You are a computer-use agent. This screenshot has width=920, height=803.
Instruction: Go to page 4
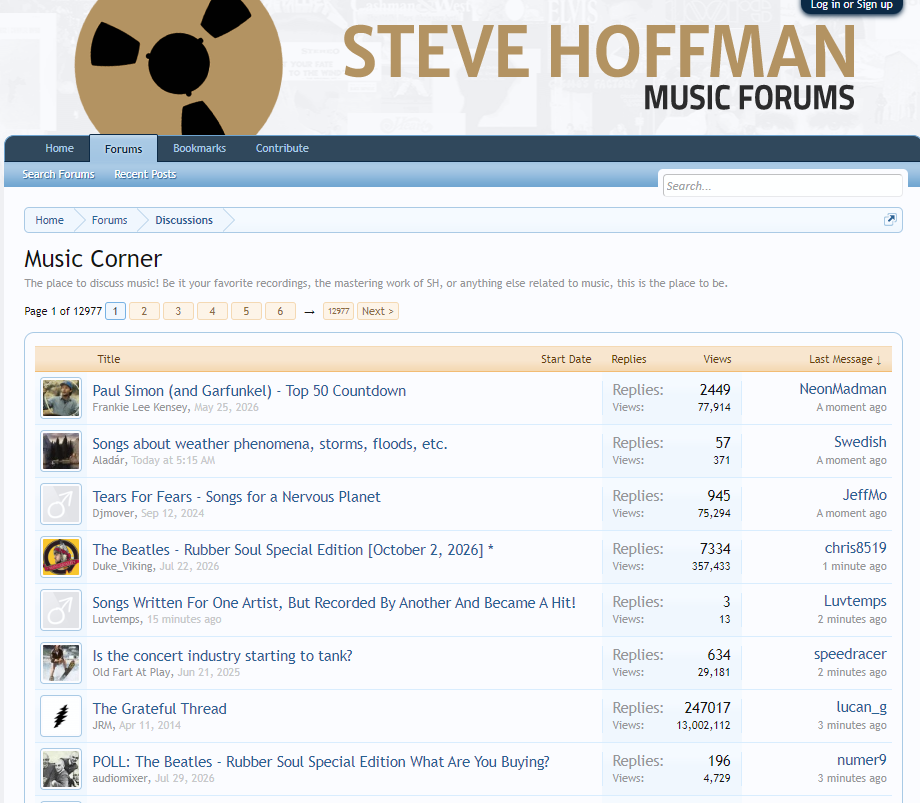click(x=212, y=311)
